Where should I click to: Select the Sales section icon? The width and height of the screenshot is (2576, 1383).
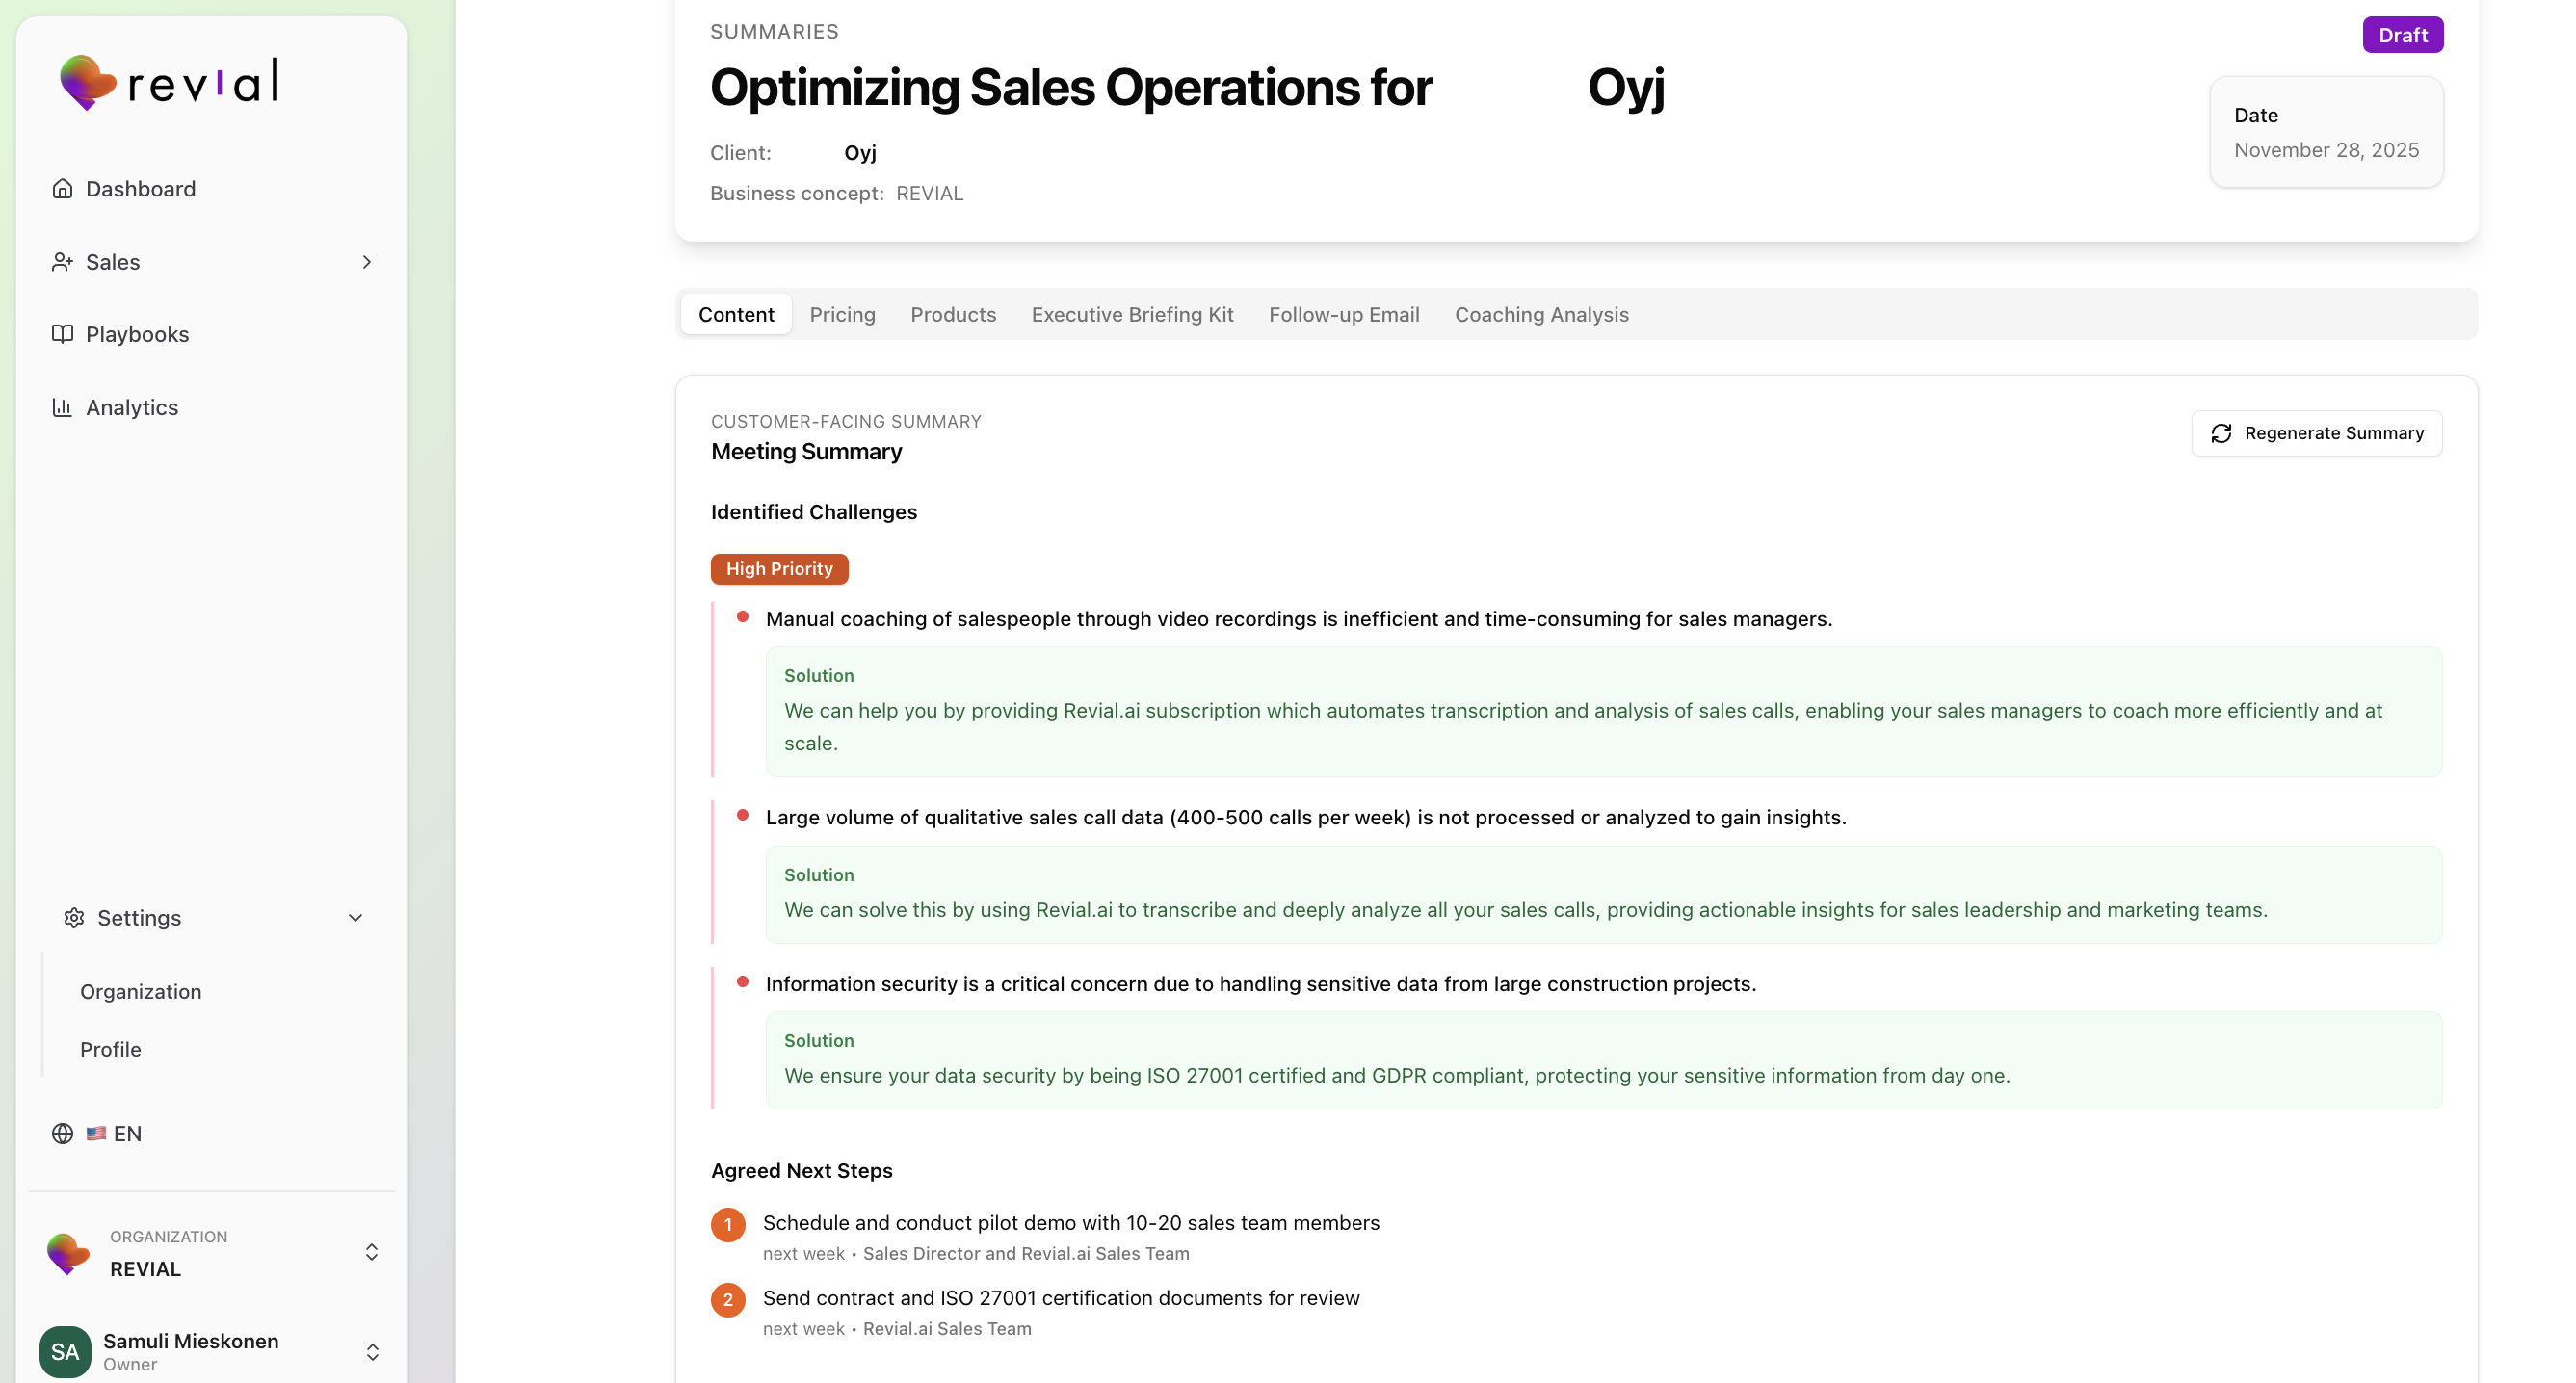pyautogui.click(x=62, y=261)
